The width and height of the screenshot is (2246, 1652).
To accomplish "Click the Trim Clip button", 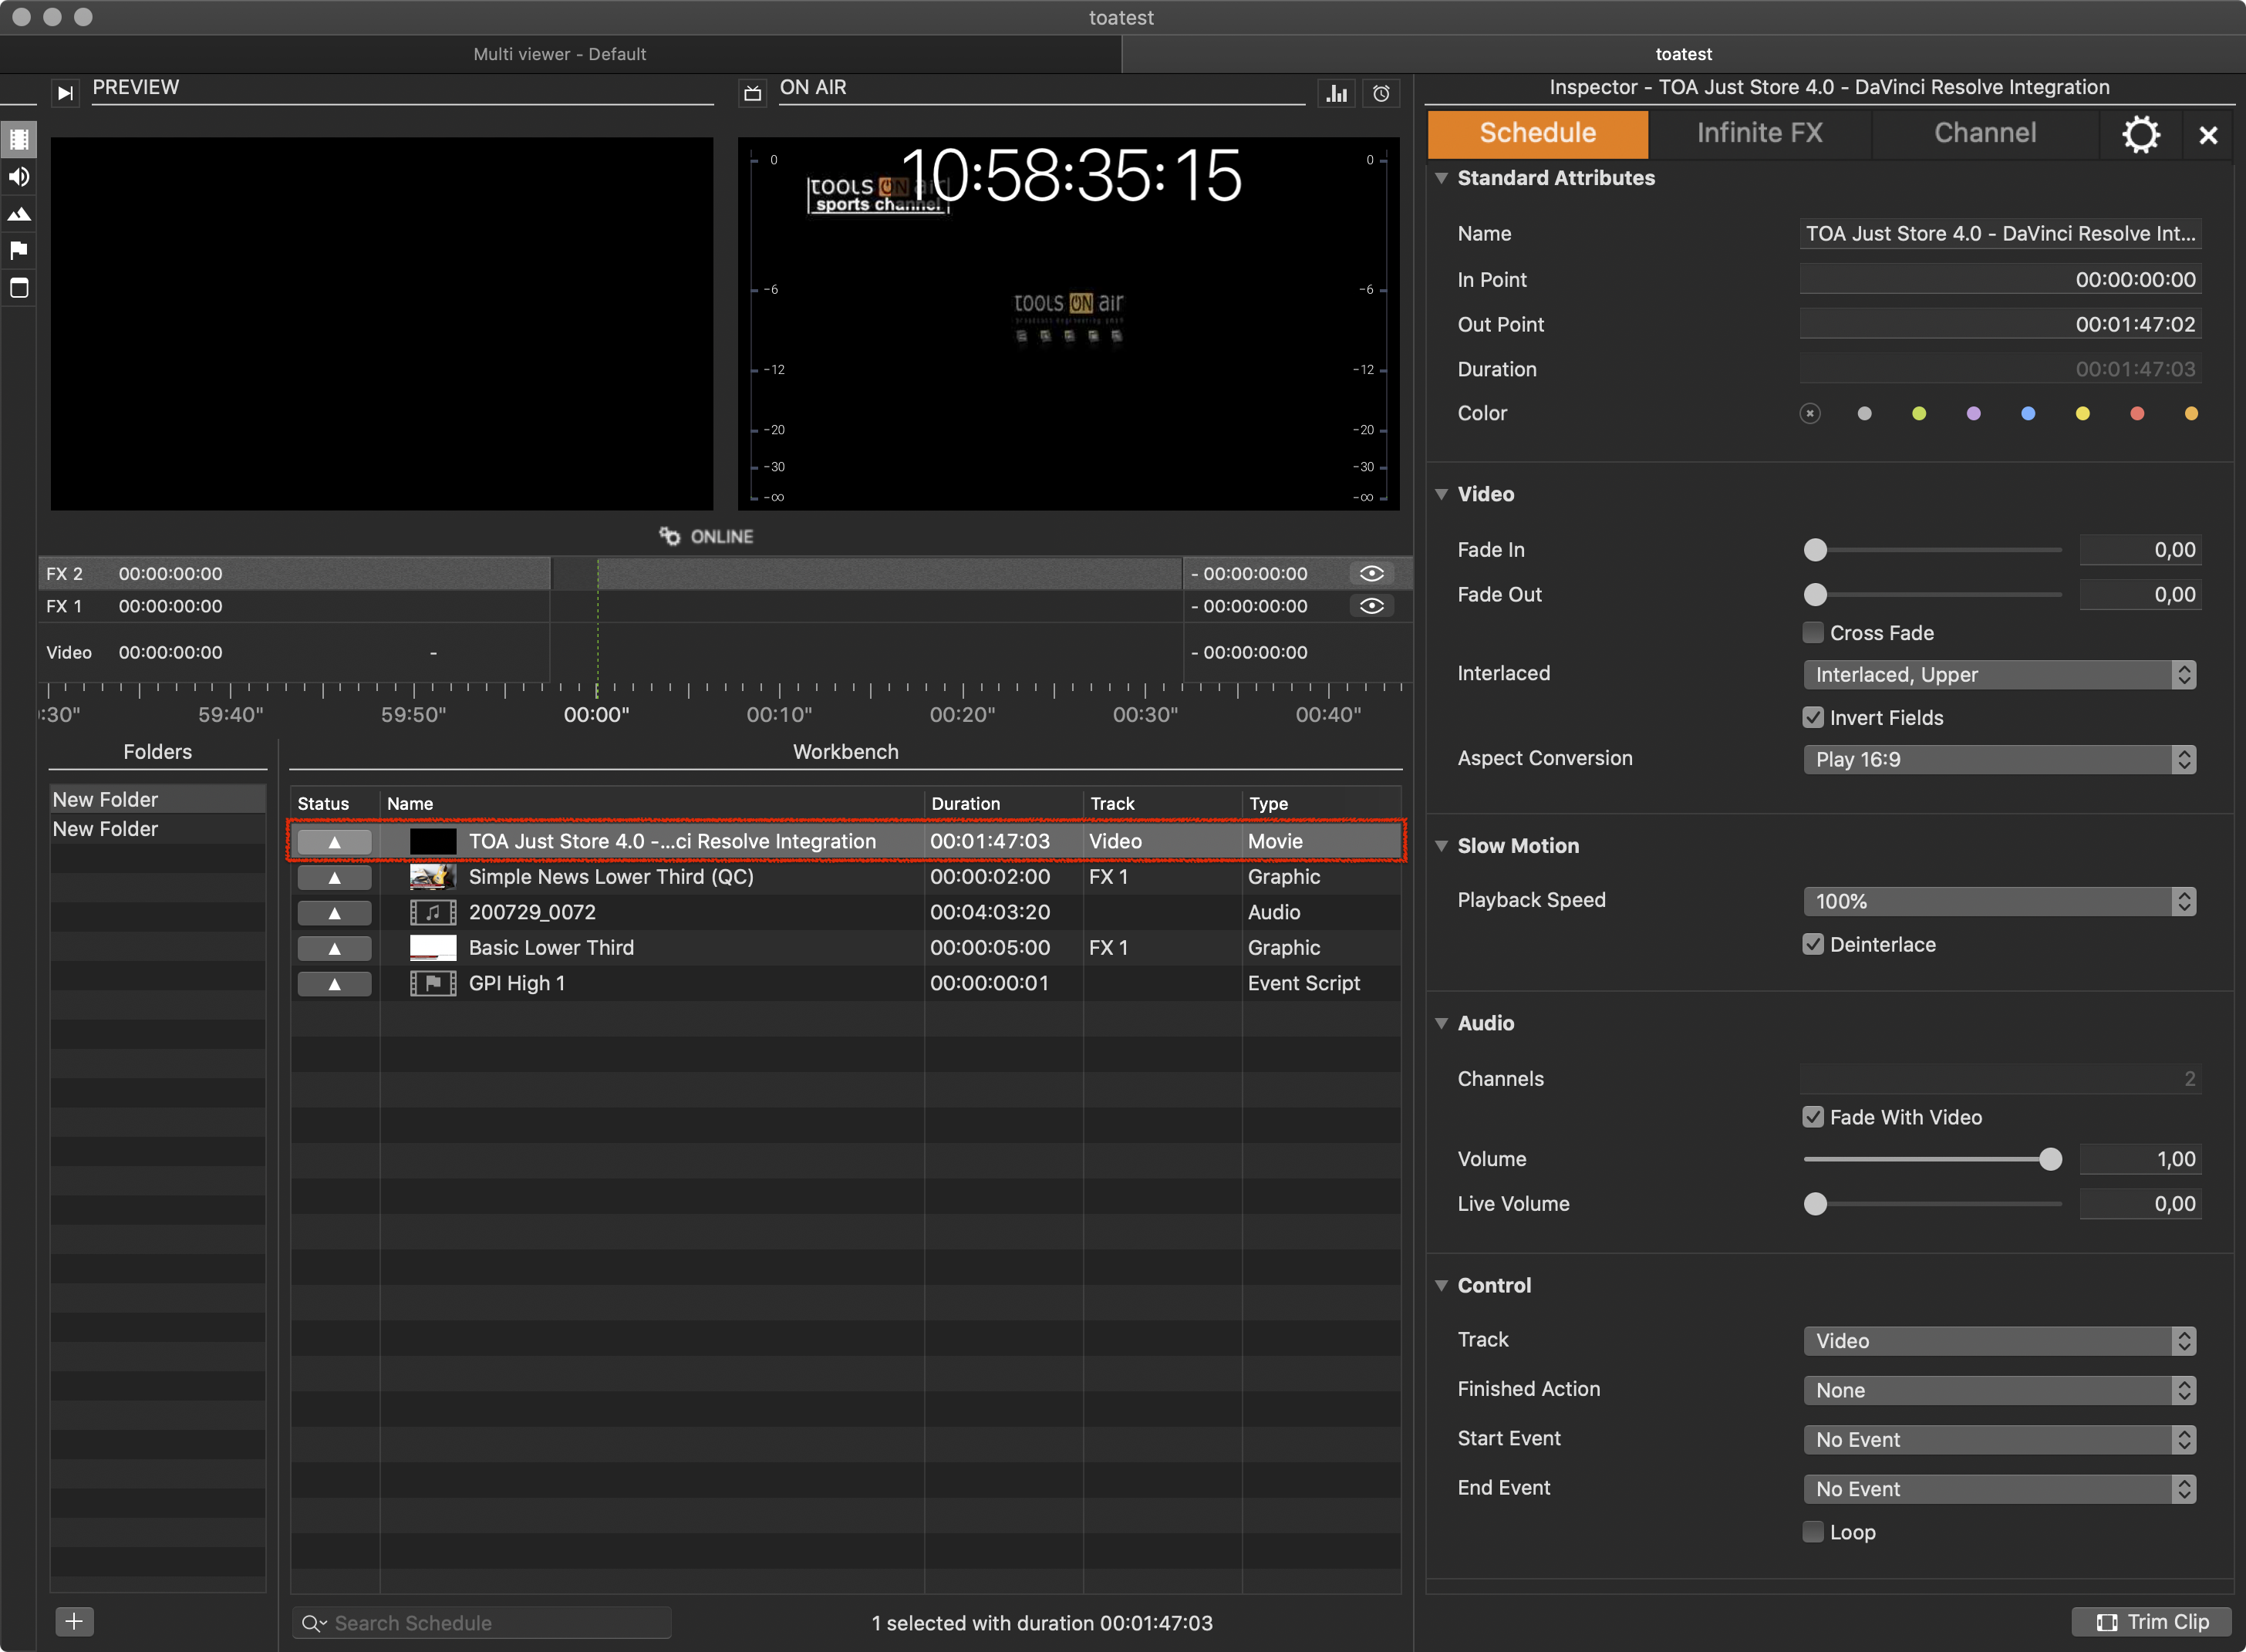I will click(2152, 1622).
